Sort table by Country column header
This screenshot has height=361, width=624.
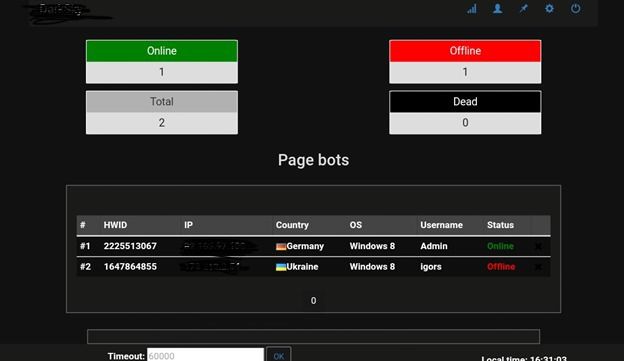[292, 225]
